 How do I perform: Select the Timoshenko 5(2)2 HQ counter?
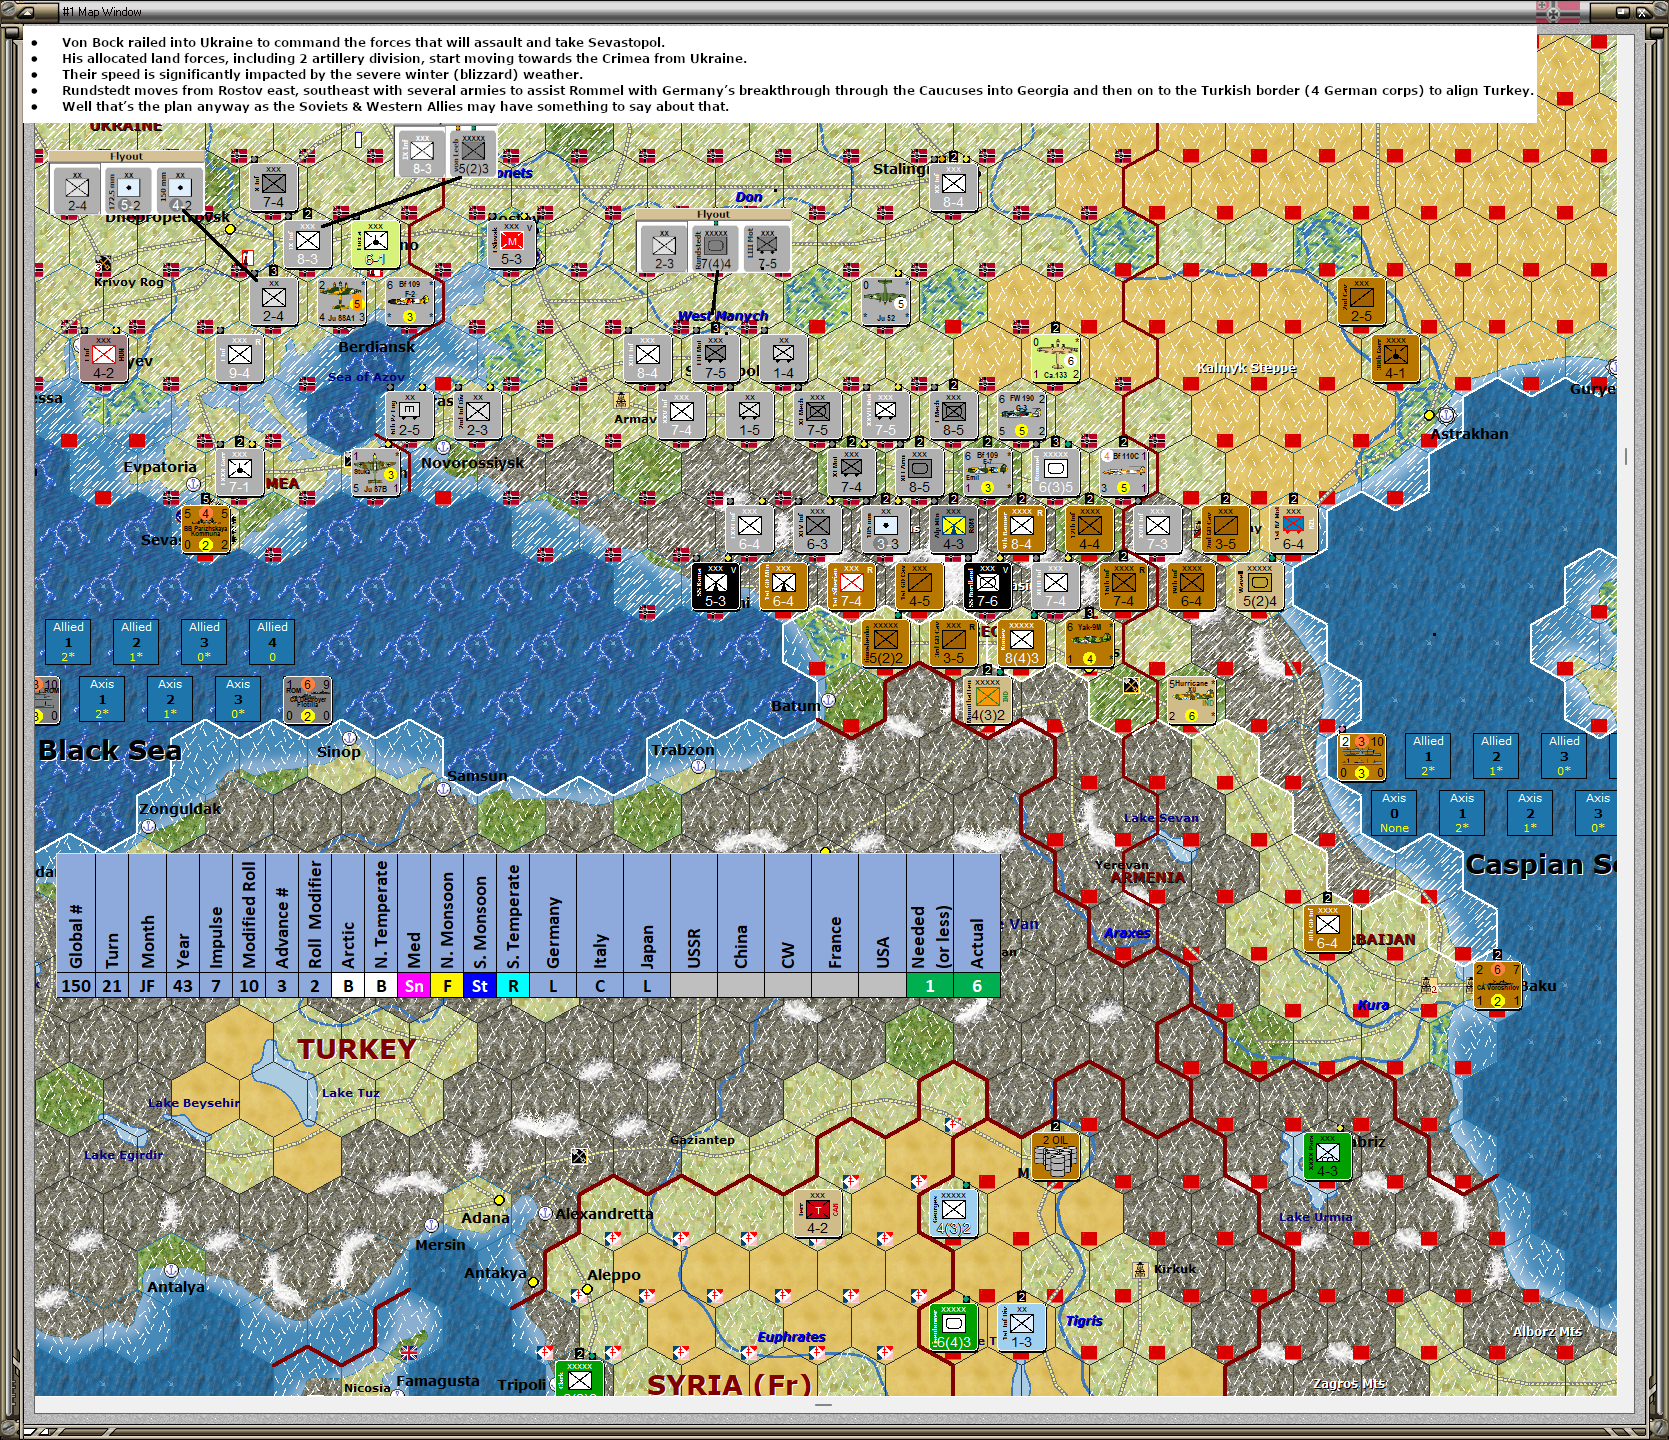[885, 643]
